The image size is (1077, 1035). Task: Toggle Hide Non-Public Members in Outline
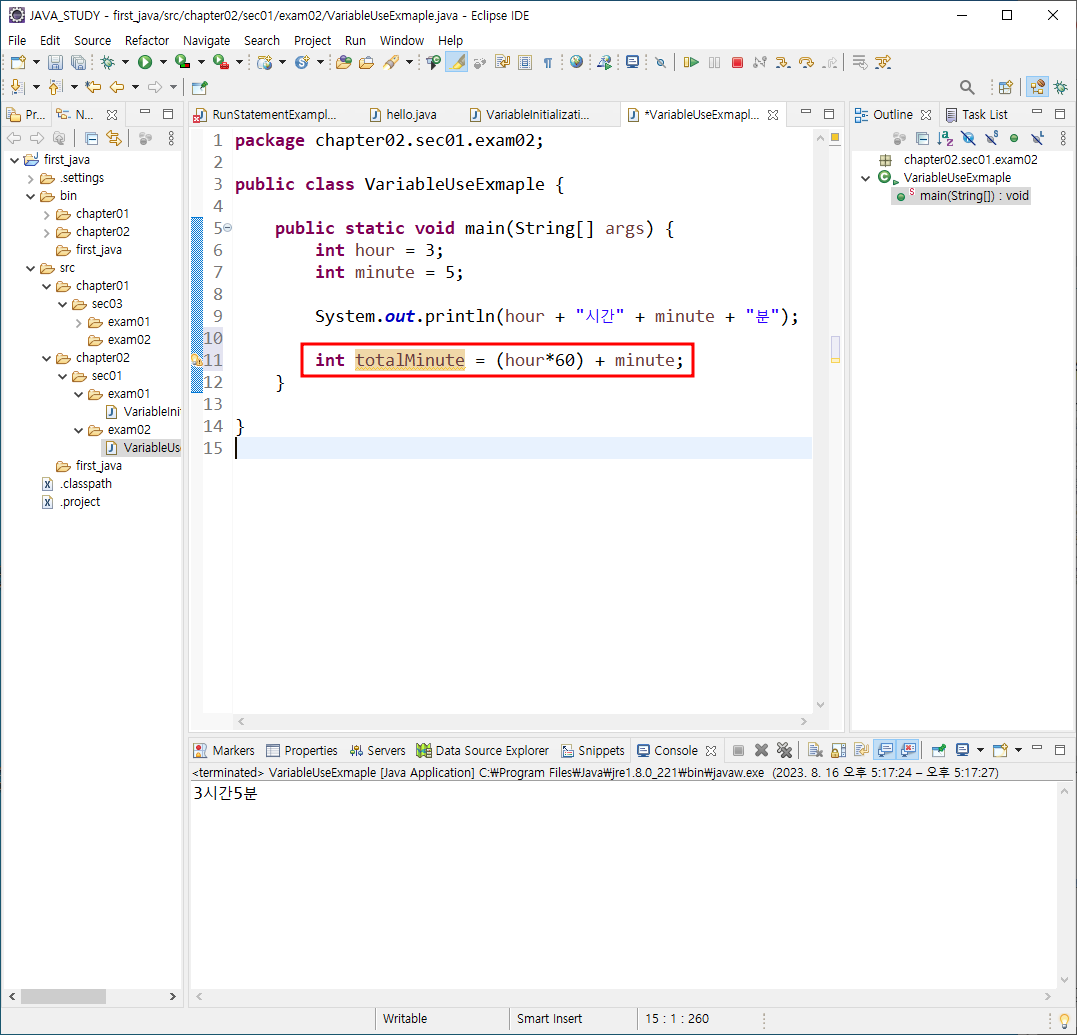pos(1014,139)
